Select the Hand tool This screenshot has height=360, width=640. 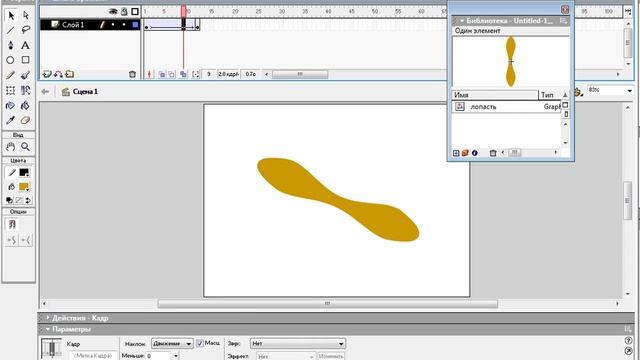pos(11,147)
